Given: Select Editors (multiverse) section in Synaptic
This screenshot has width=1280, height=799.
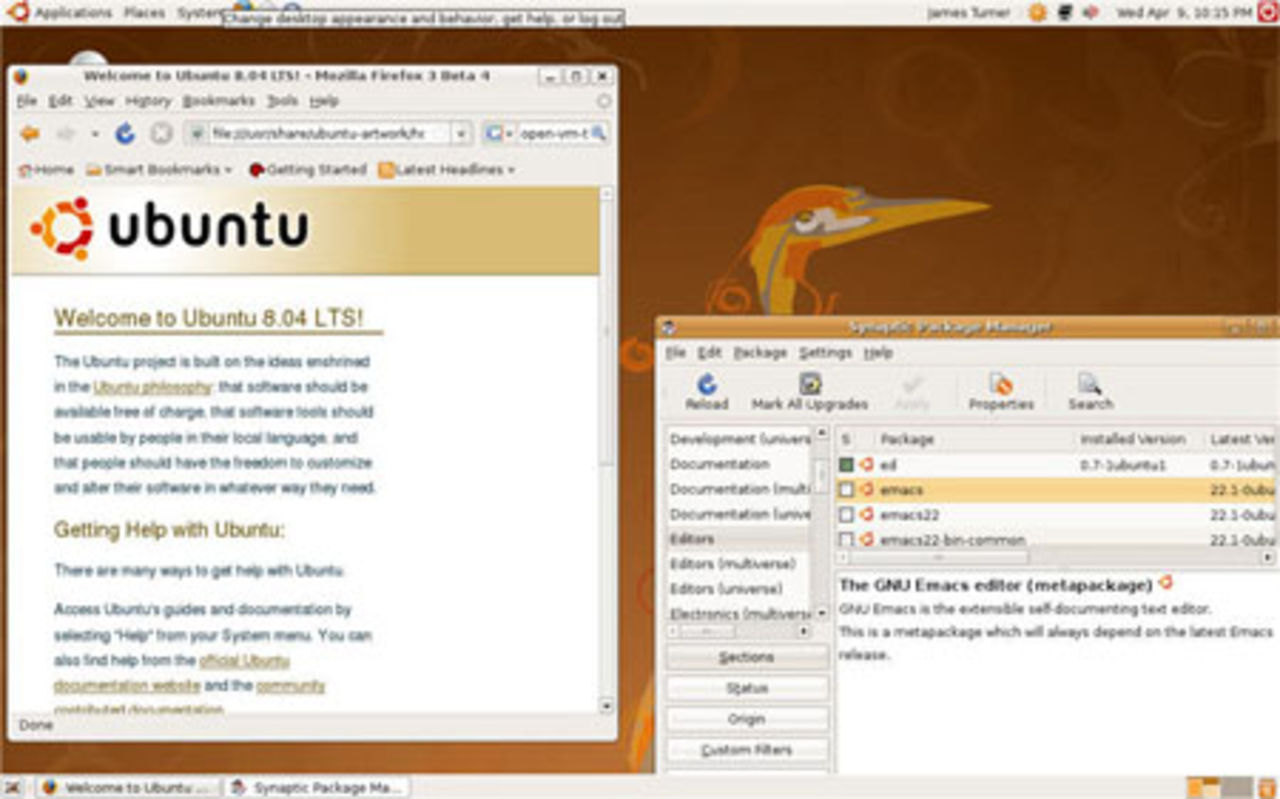Looking at the screenshot, I should tap(739, 564).
